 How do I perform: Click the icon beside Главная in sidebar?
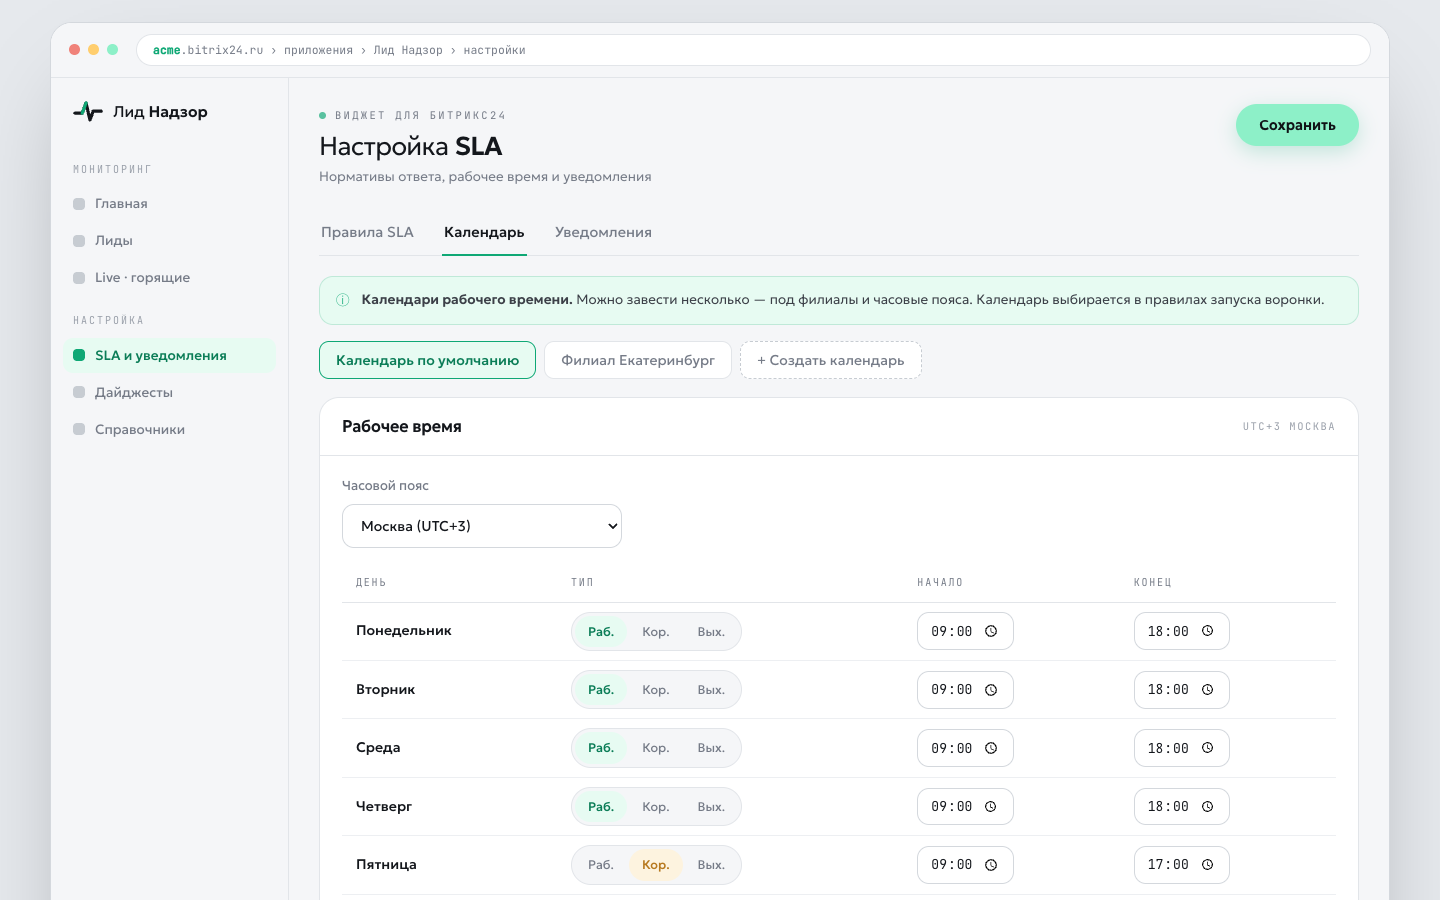tap(79, 204)
